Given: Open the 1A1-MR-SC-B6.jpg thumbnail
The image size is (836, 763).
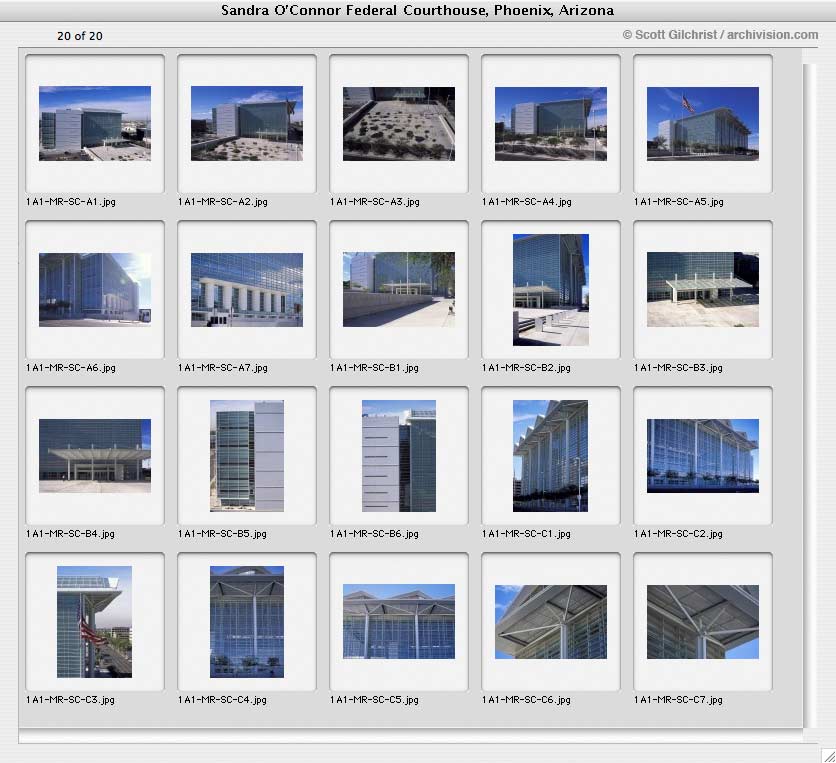Looking at the screenshot, I should click(x=399, y=456).
